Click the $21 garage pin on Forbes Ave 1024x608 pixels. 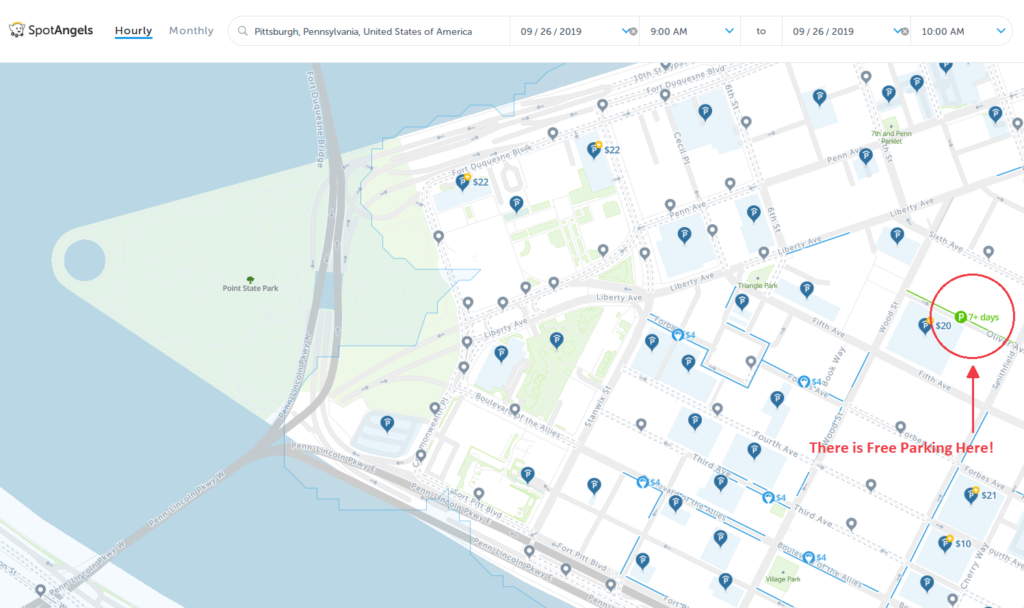tap(973, 493)
